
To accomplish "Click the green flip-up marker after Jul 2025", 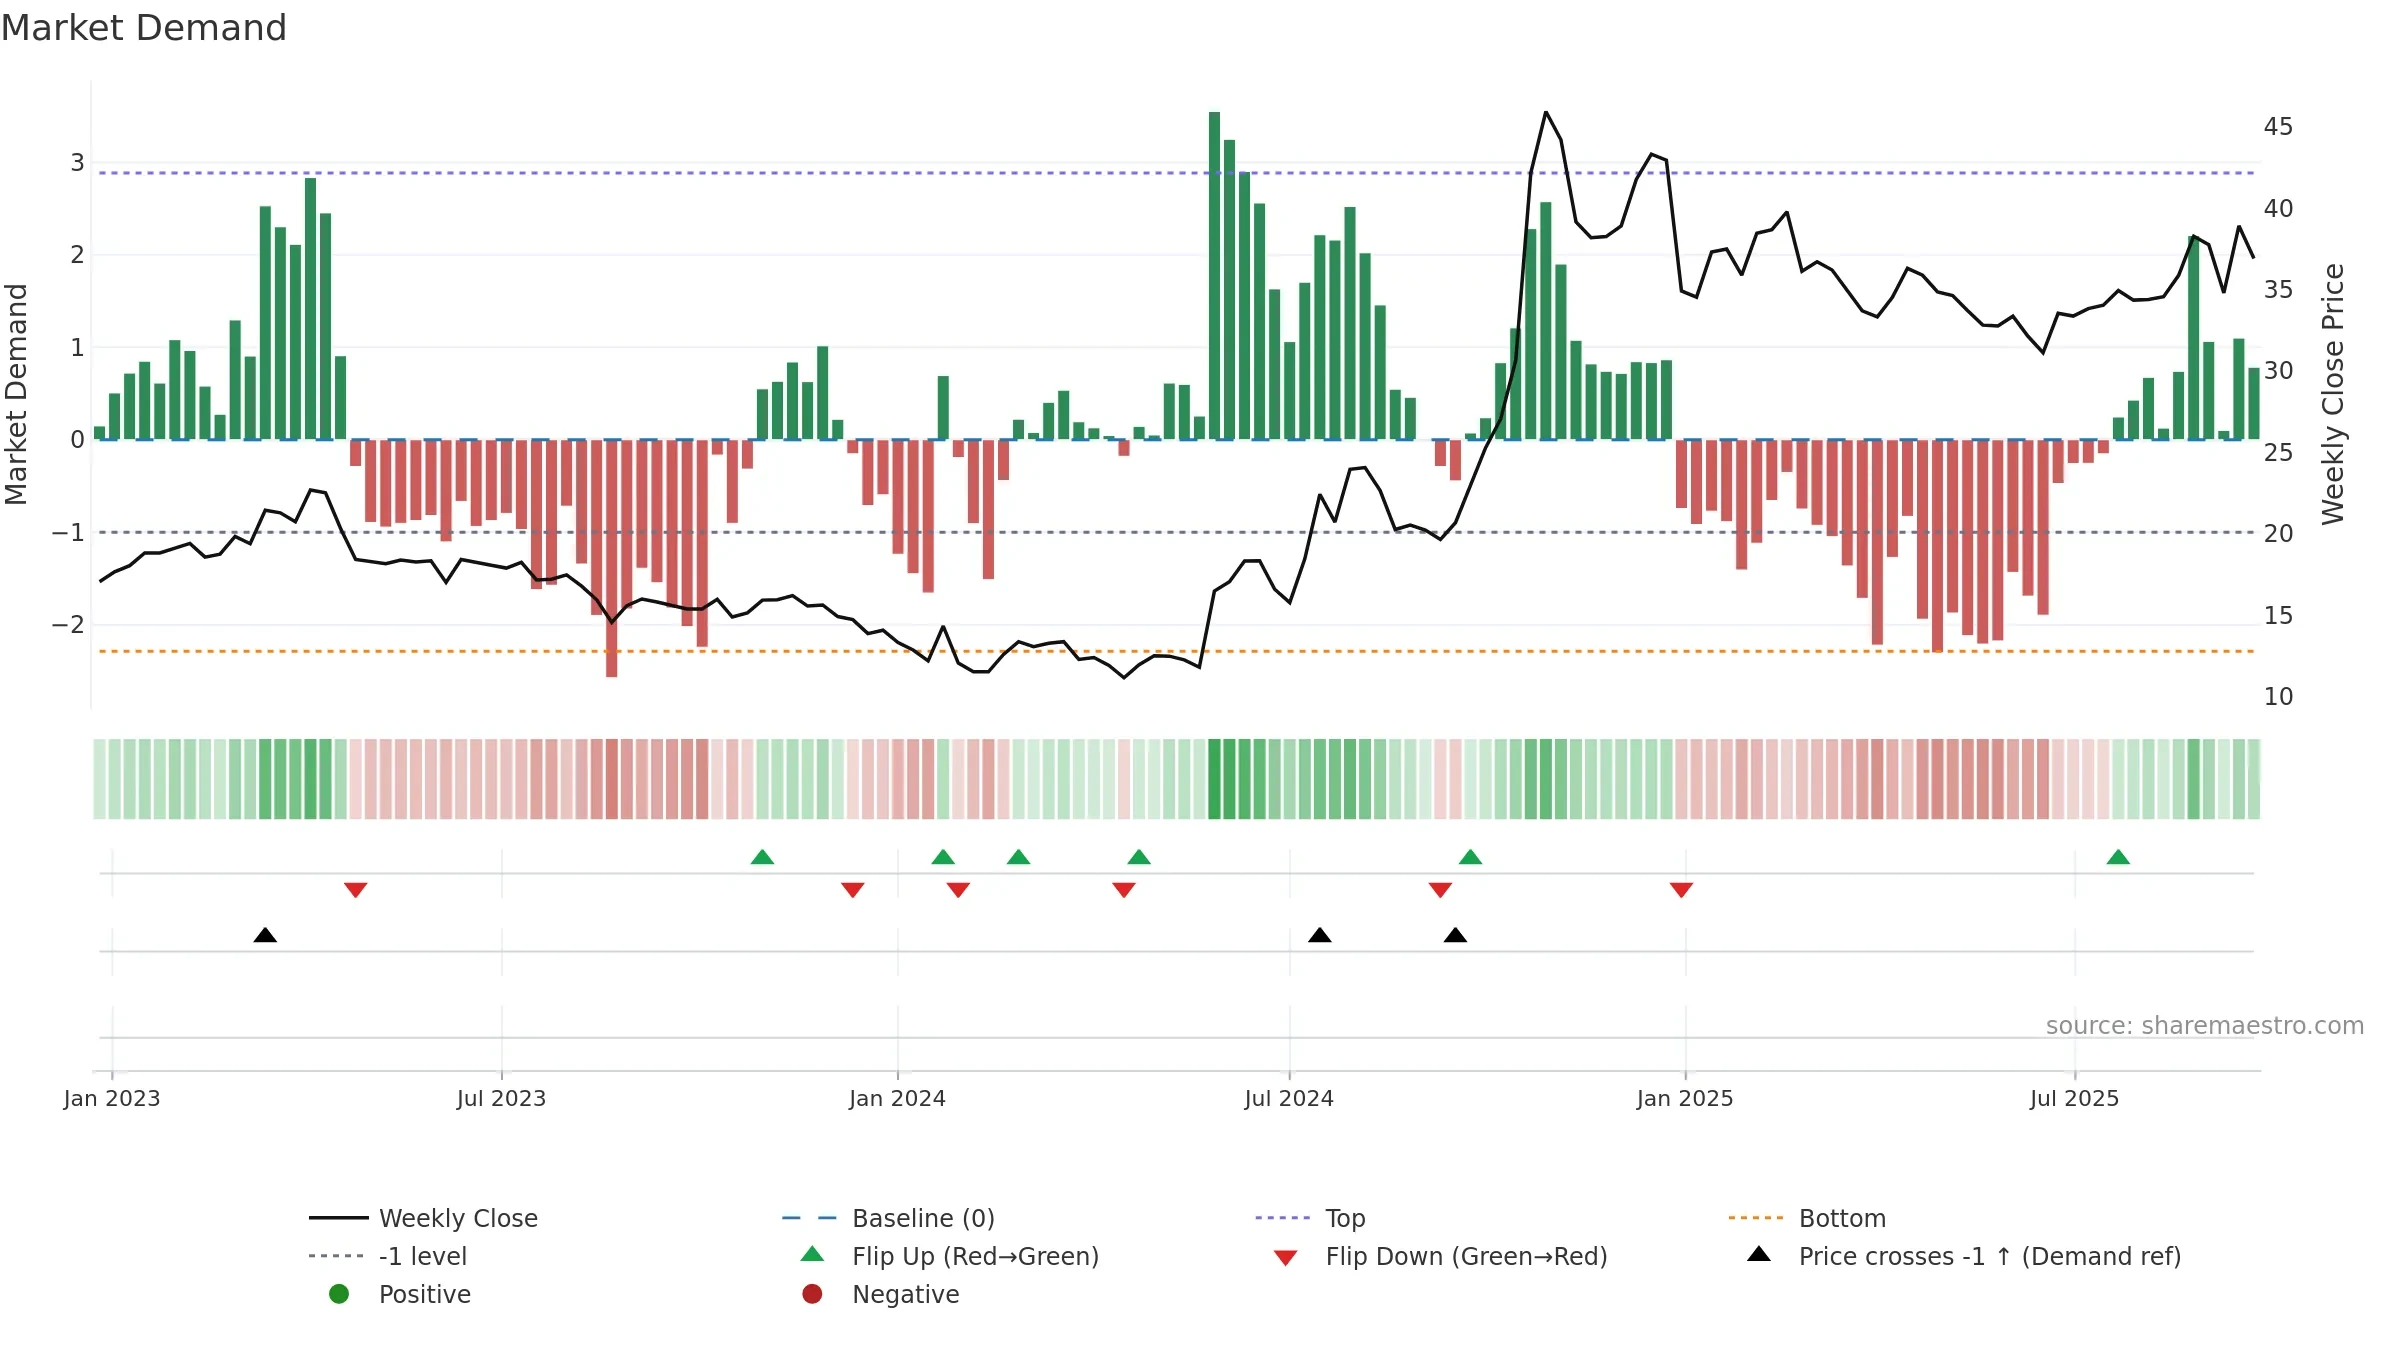I will (2118, 857).
